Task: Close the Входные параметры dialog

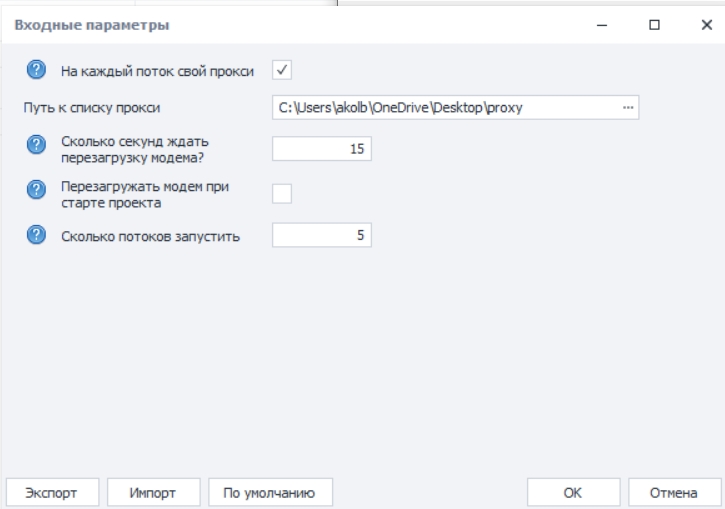Action: click(706, 25)
